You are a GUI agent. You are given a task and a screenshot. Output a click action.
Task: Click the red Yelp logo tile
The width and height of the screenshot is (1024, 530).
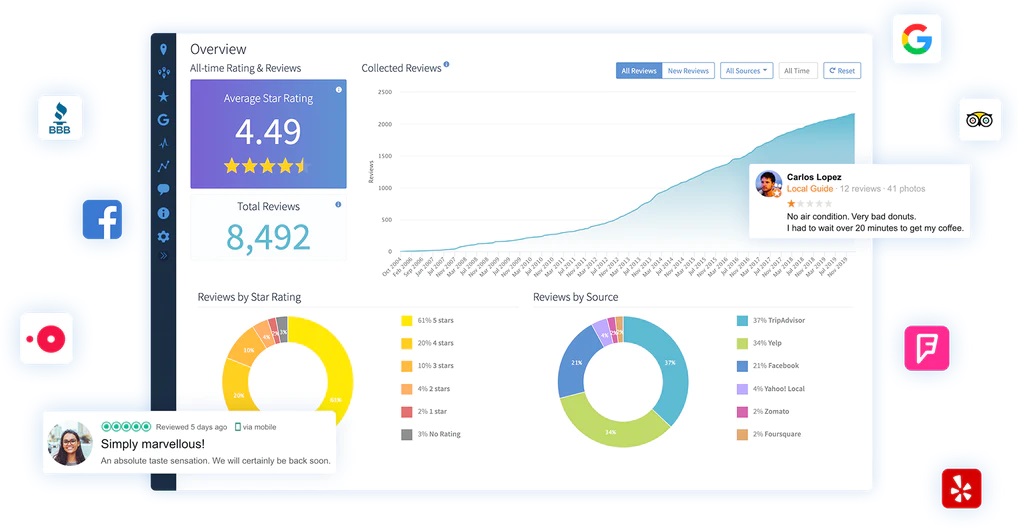[x=961, y=488]
